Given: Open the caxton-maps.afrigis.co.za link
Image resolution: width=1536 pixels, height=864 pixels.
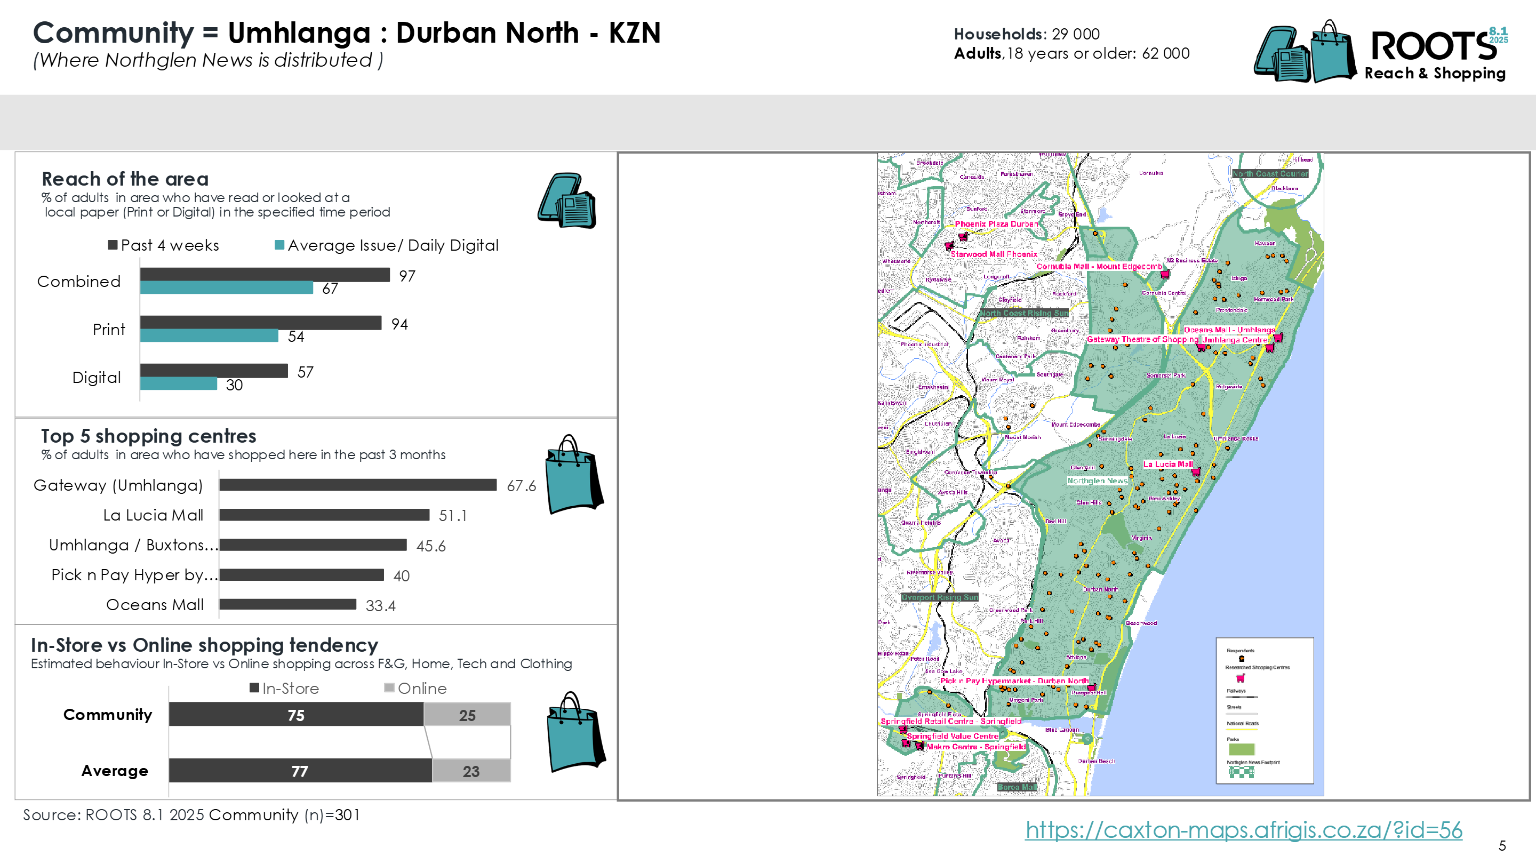Looking at the screenshot, I should click(x=1243, y=830).
